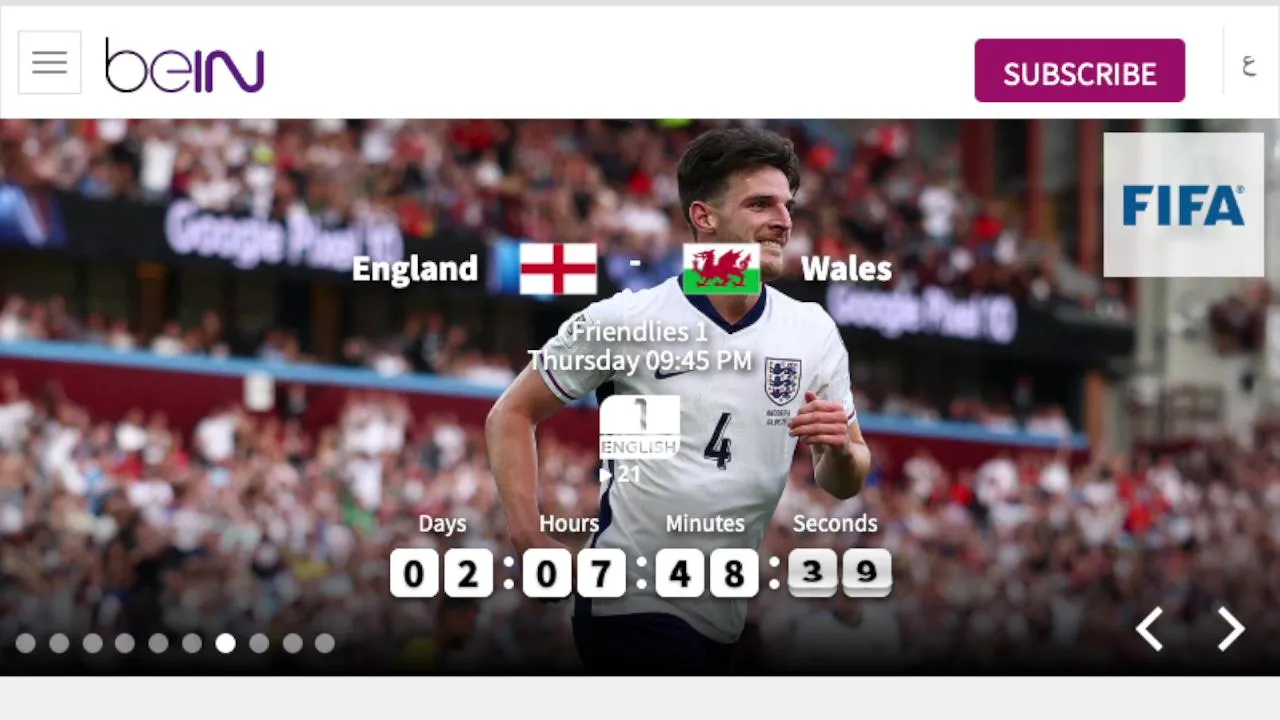Select the first carousel dot

pyautogui.click(x=25, y=644)
